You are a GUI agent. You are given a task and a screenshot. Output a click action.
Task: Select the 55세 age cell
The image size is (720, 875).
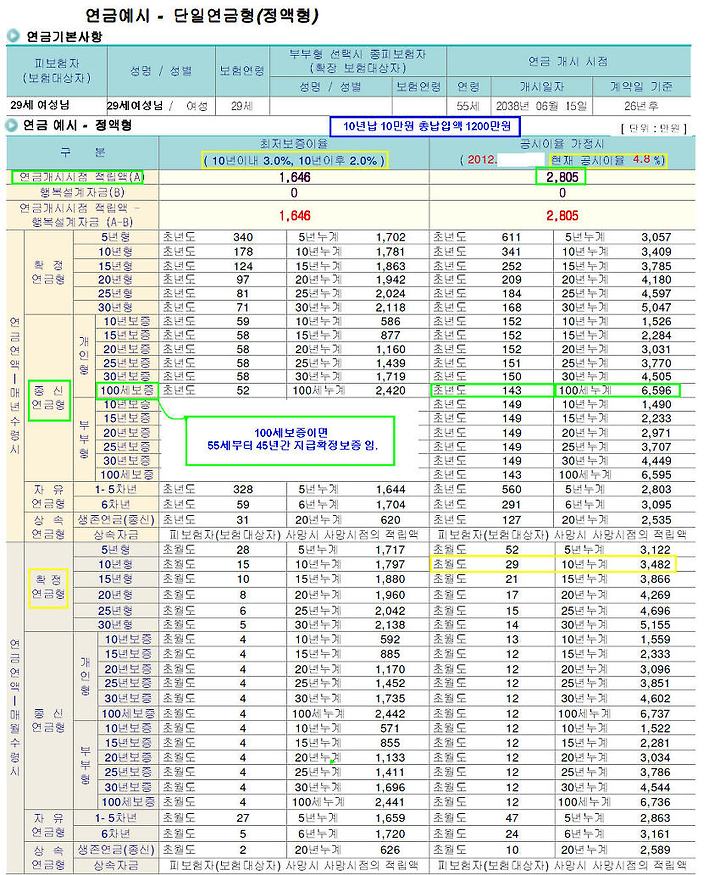pos(468,105)
